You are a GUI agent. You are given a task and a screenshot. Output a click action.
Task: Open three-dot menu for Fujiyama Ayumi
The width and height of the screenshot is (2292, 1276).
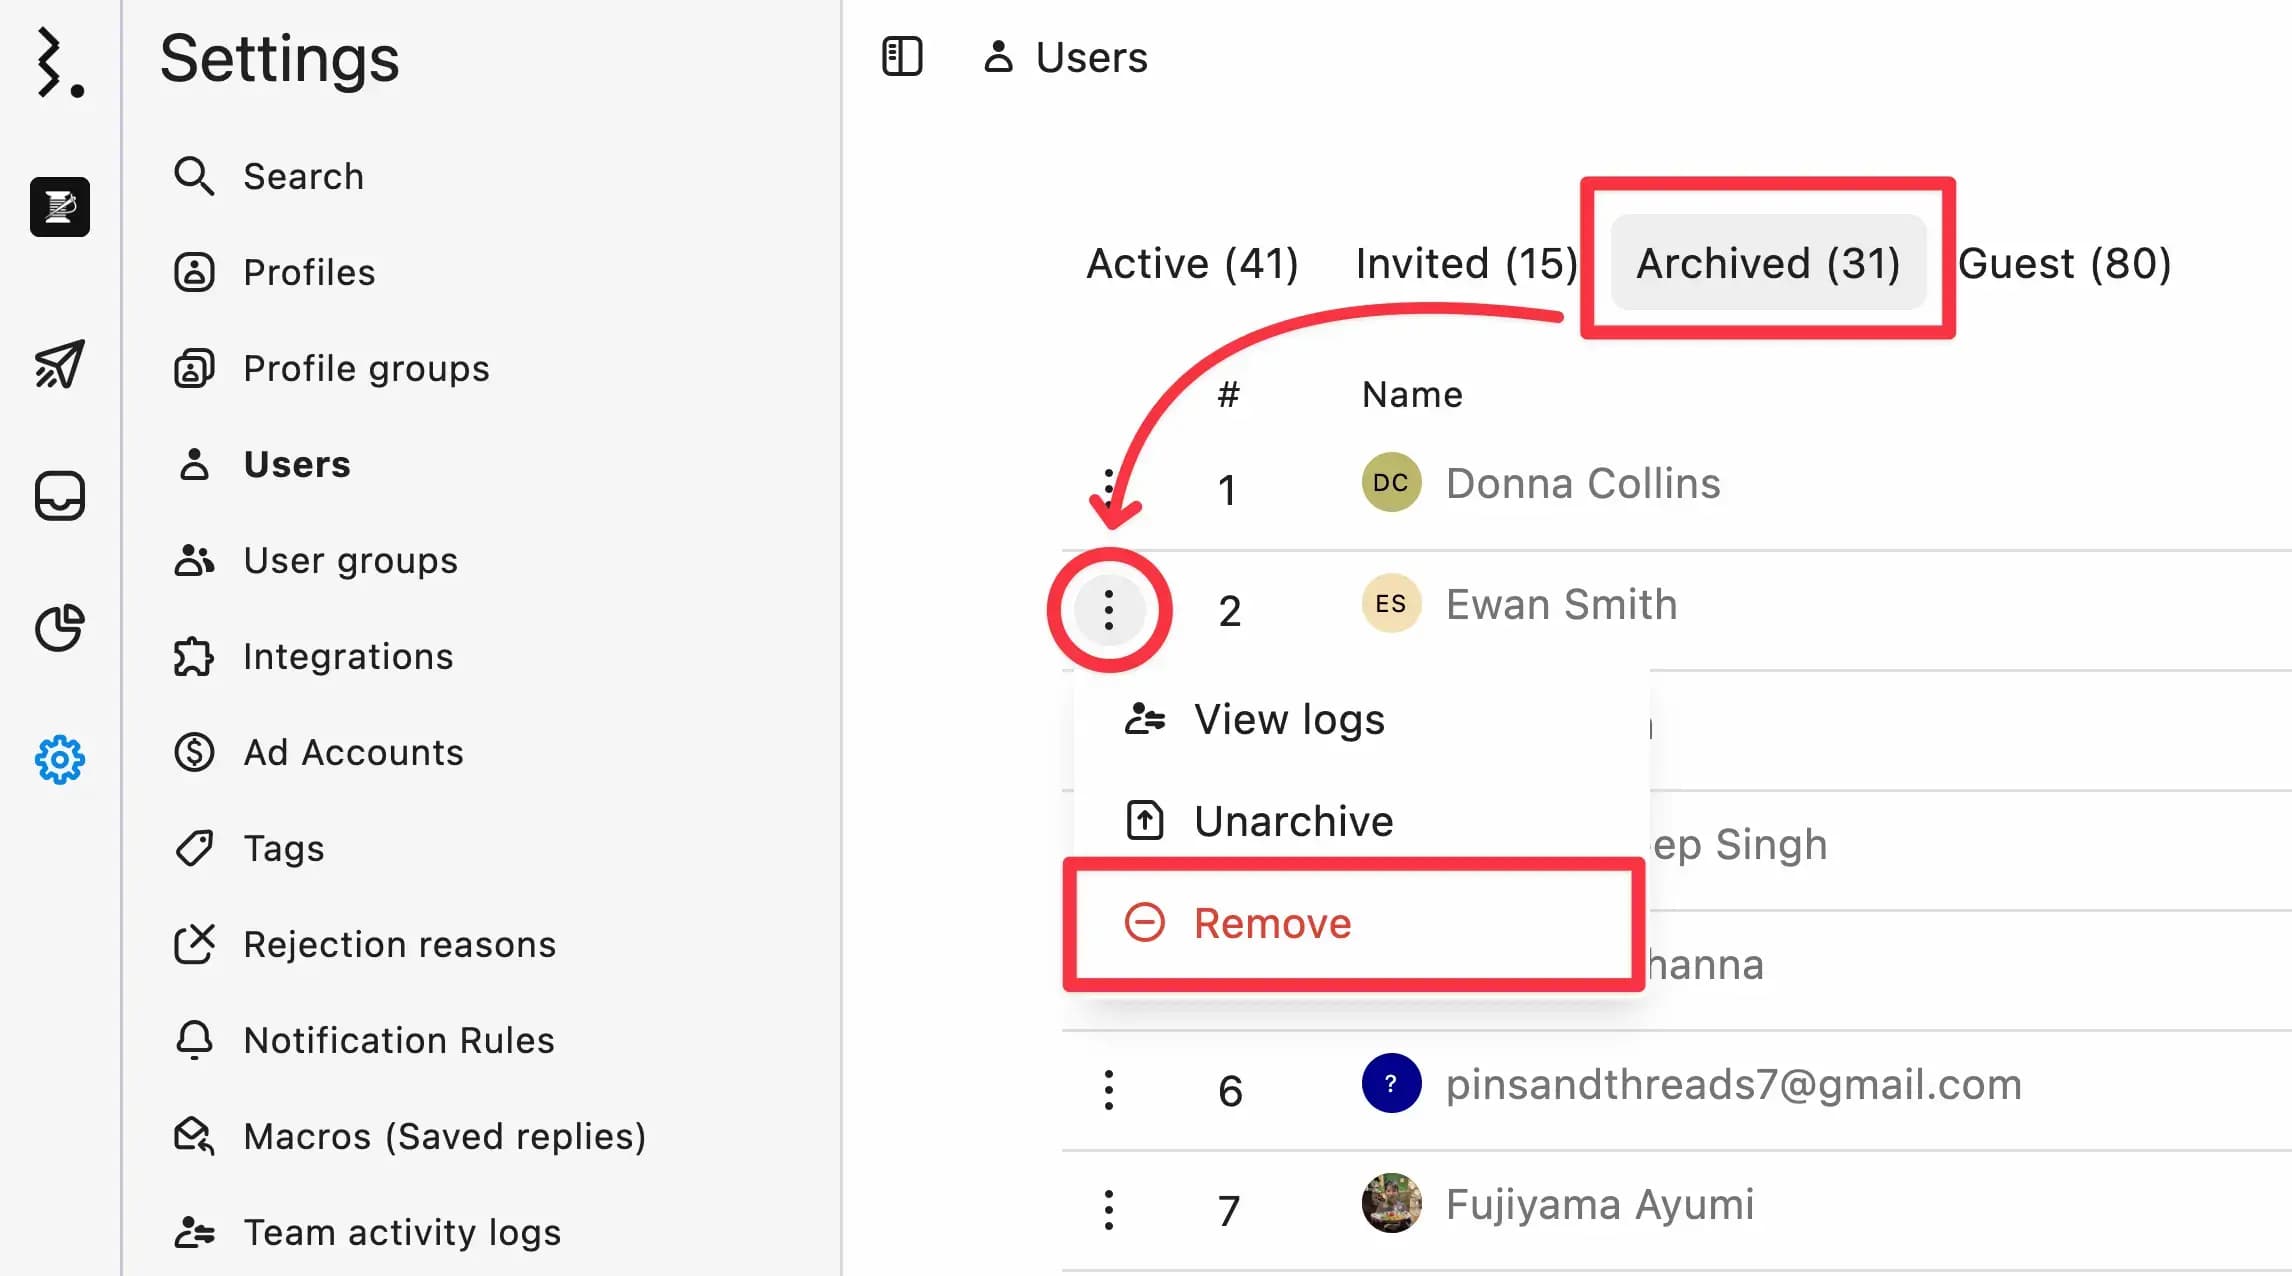(x=1108, y=1210)
